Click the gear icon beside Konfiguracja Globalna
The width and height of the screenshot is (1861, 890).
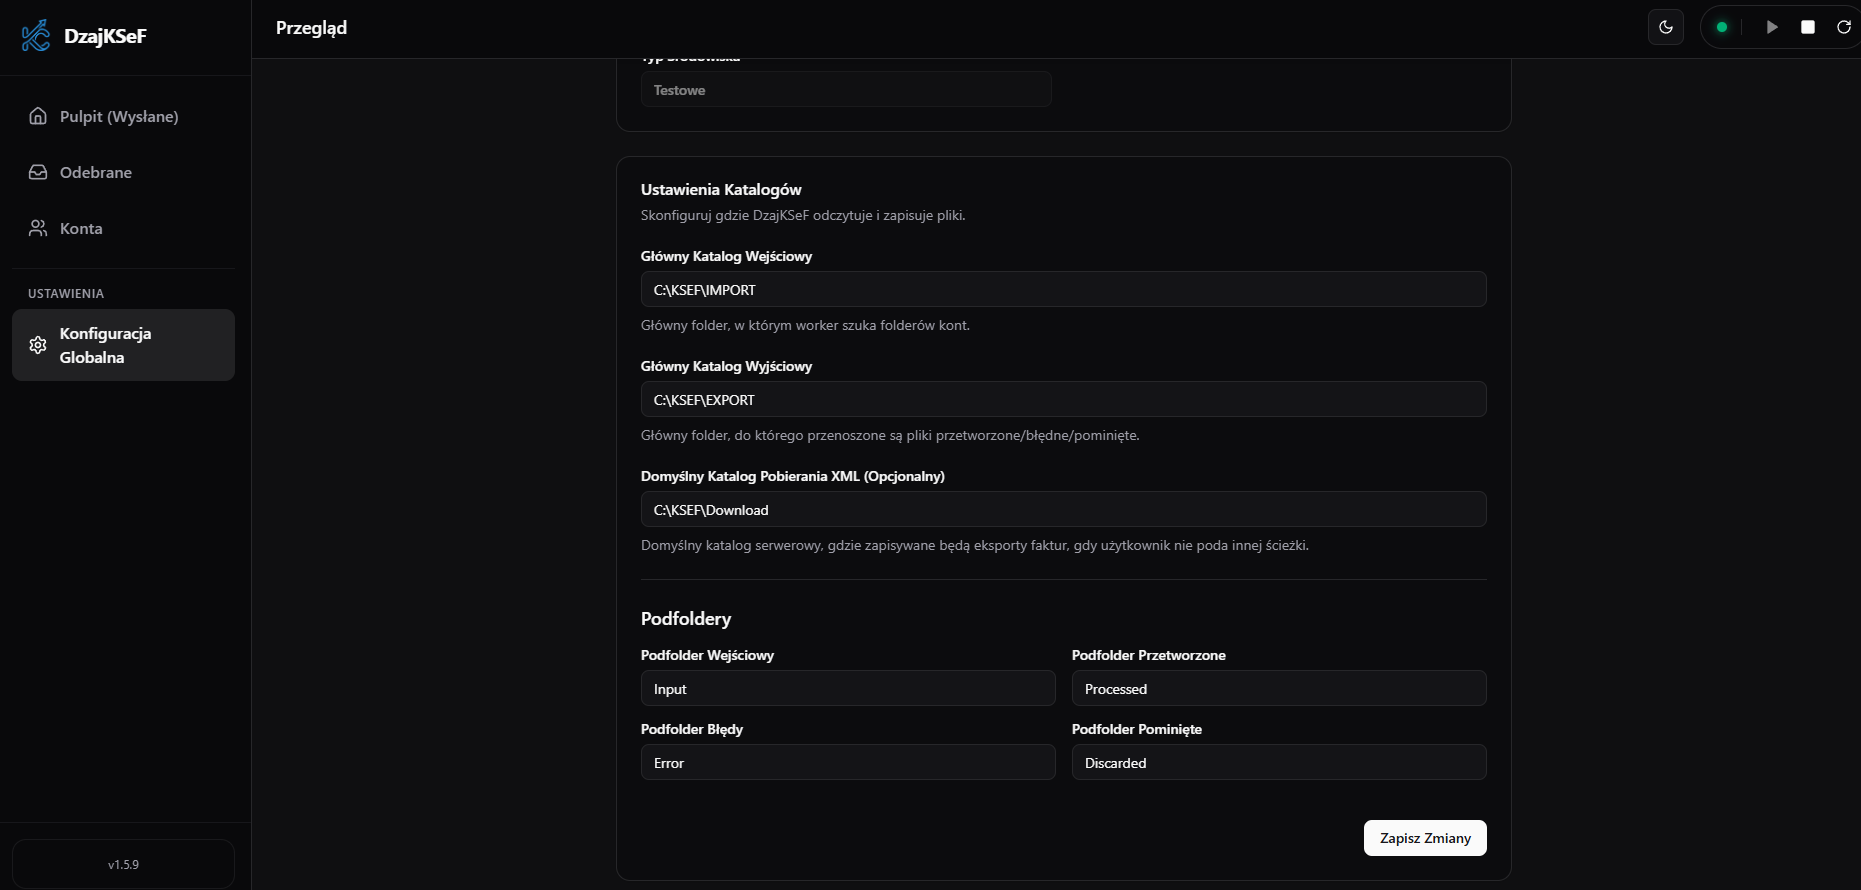(38, 345)
